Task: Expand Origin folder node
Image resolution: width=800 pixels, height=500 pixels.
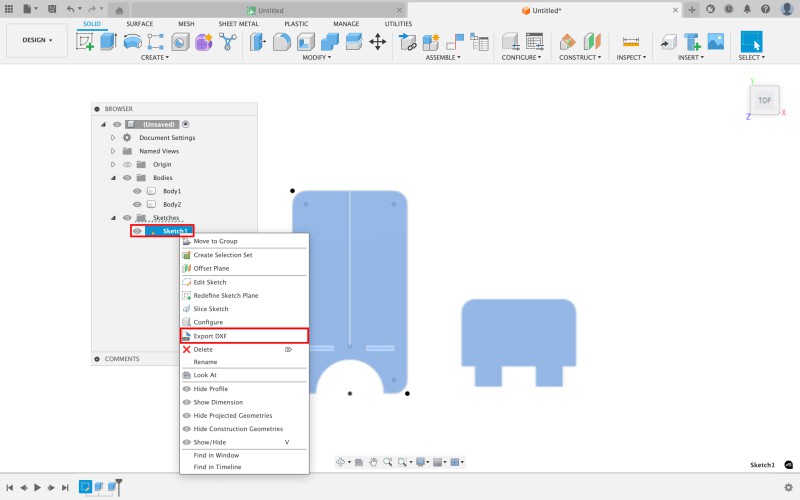Action: [113, 164]
